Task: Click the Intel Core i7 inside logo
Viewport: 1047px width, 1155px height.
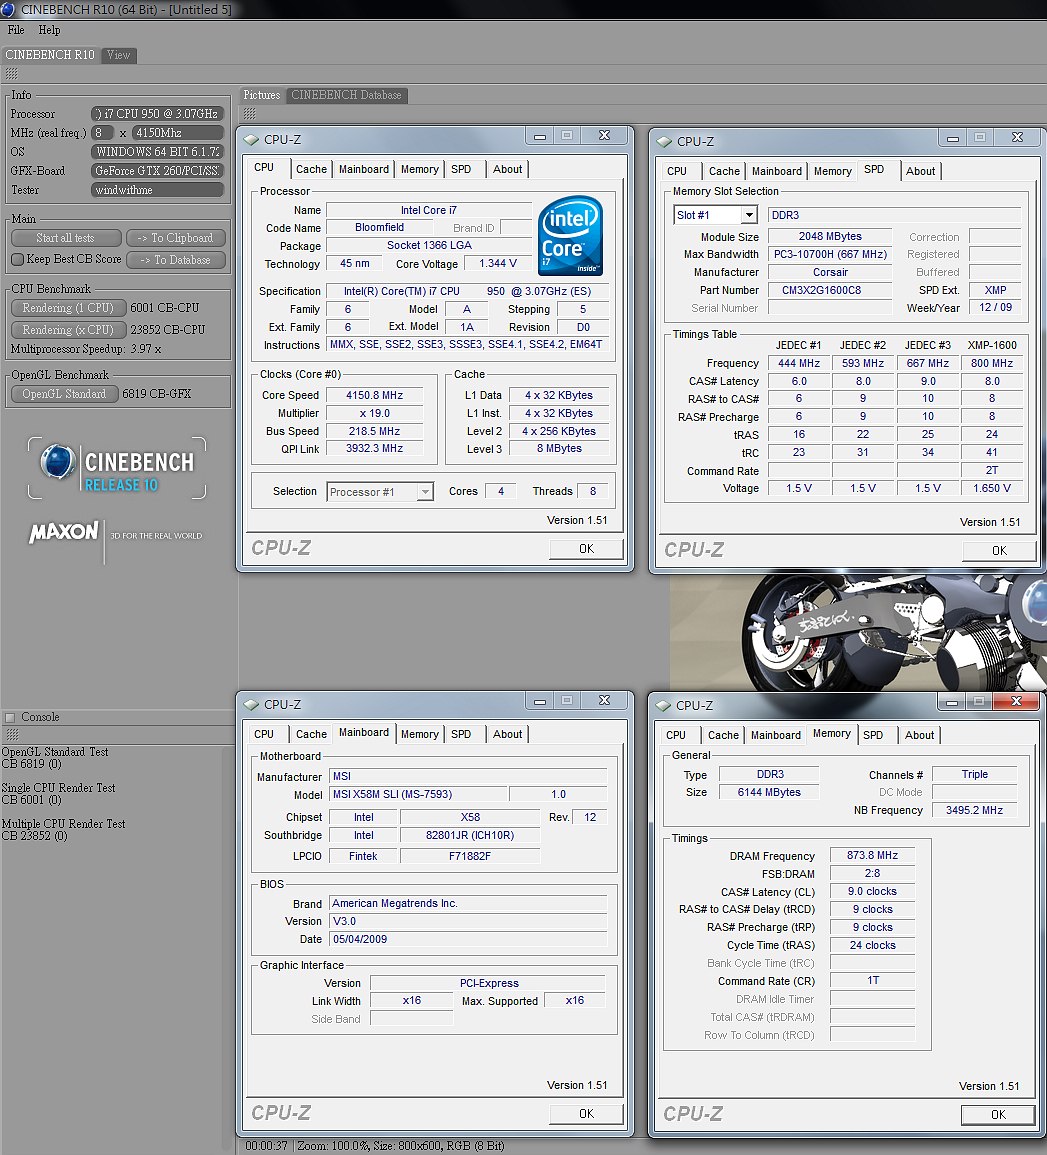Action: [571, 235]
